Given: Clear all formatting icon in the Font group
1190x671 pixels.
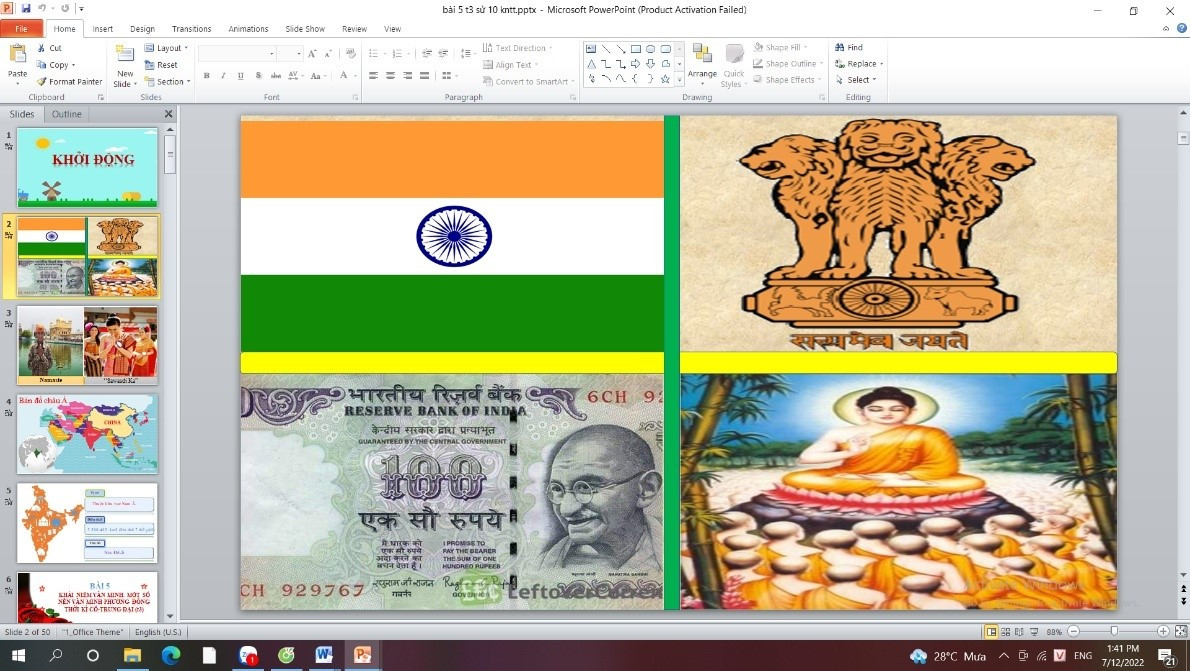Looking at the screenshot, I should (x=351, y=54).
